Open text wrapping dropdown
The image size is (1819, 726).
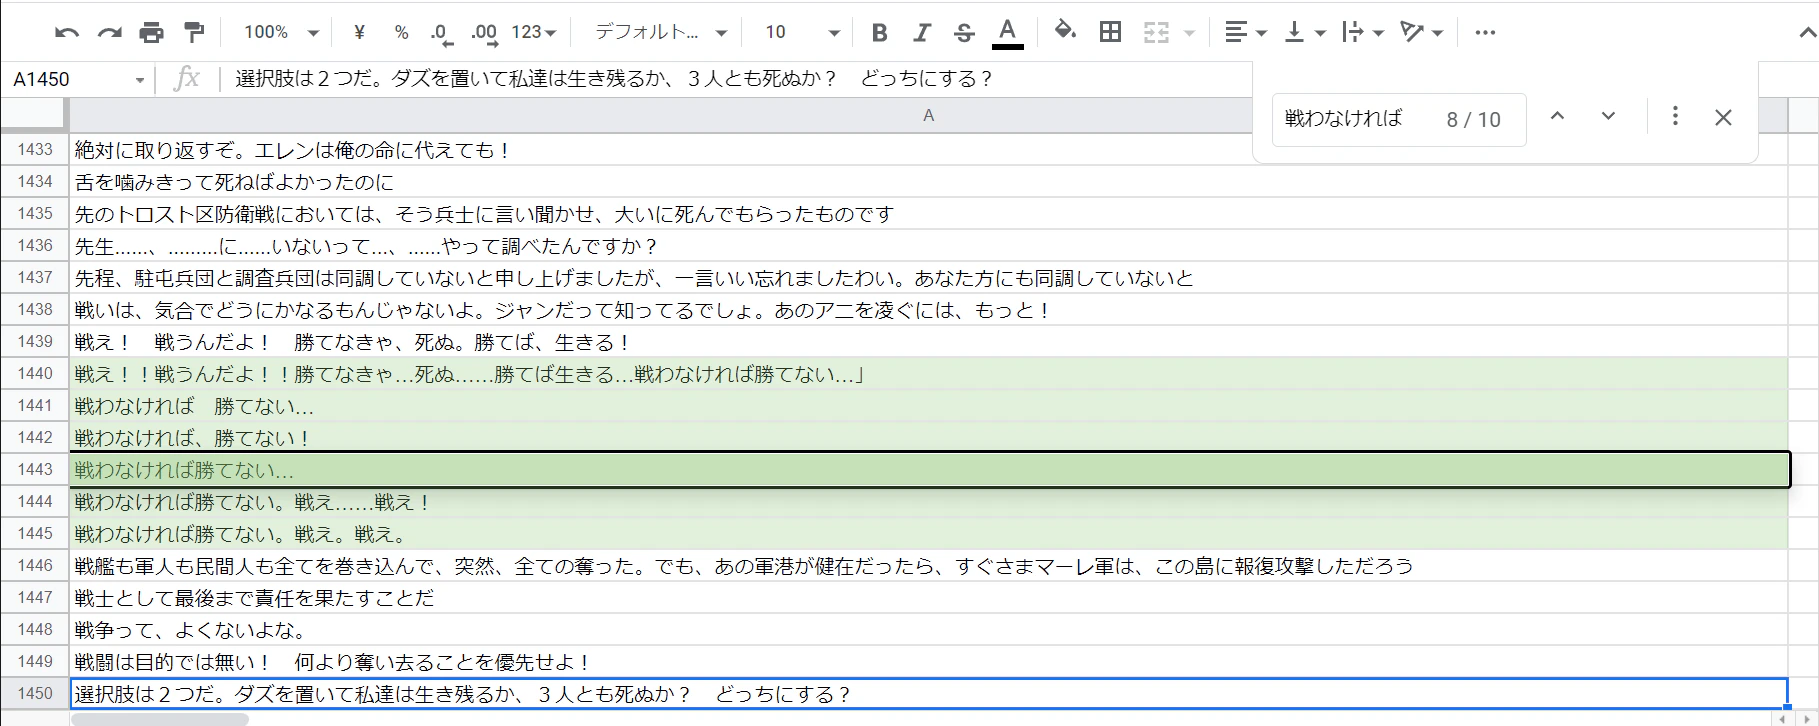coord(1362,33)
